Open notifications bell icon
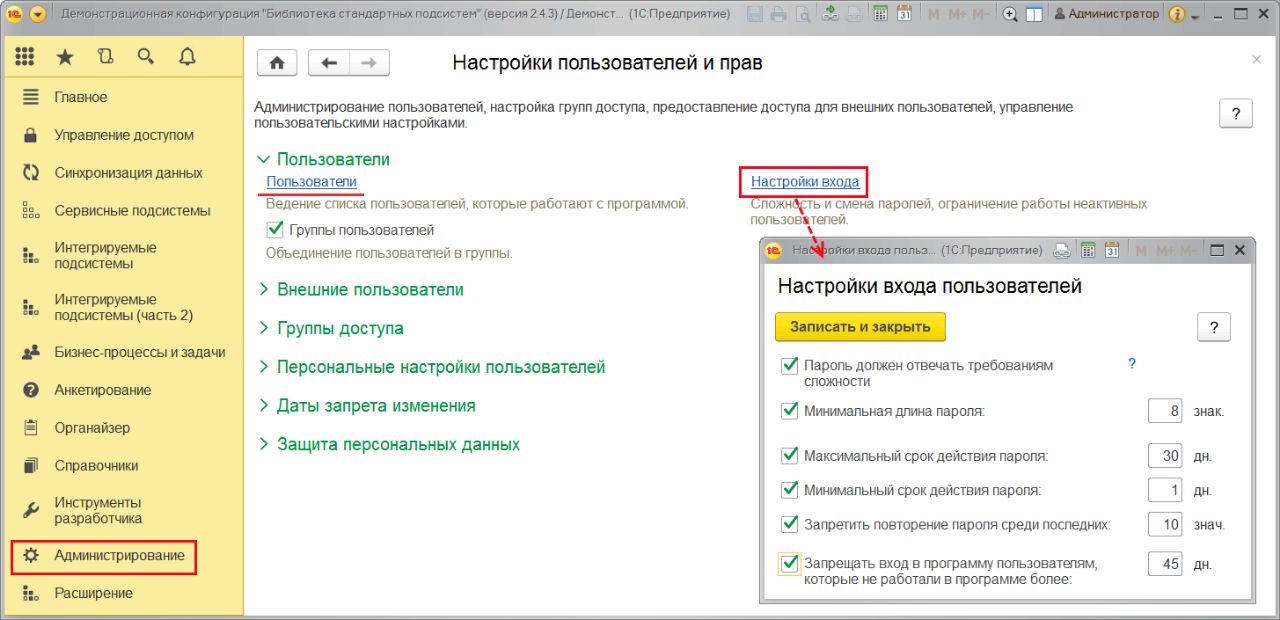 [x=187, y=57]
